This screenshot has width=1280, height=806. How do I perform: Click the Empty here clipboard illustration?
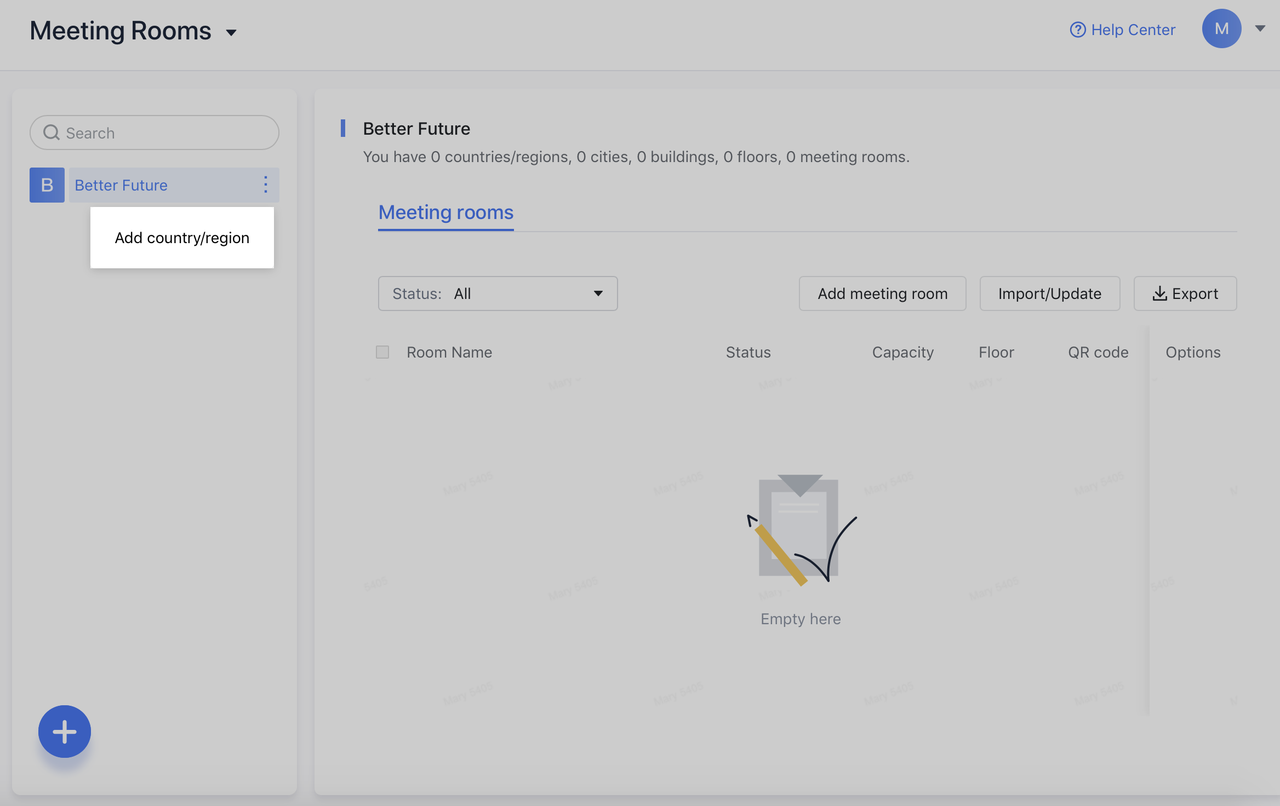801,530
